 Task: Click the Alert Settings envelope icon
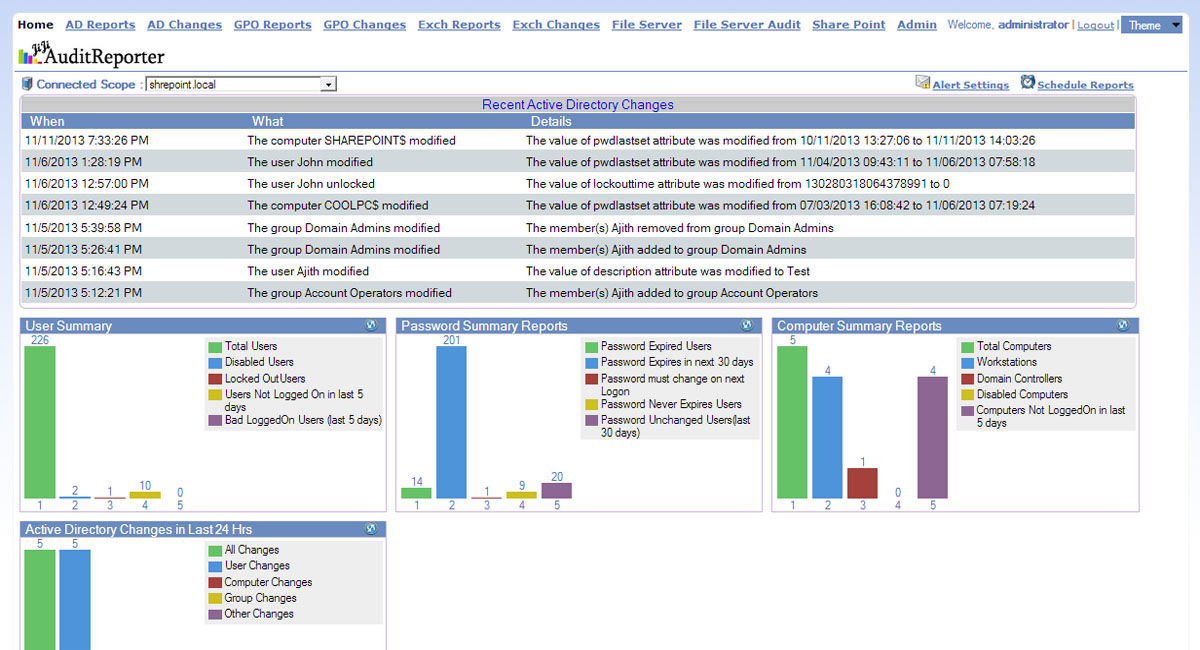click(x=923, y=83)
